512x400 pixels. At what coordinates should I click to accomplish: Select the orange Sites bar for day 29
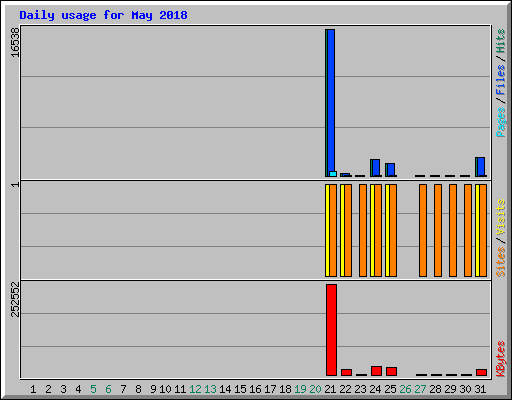453,230
